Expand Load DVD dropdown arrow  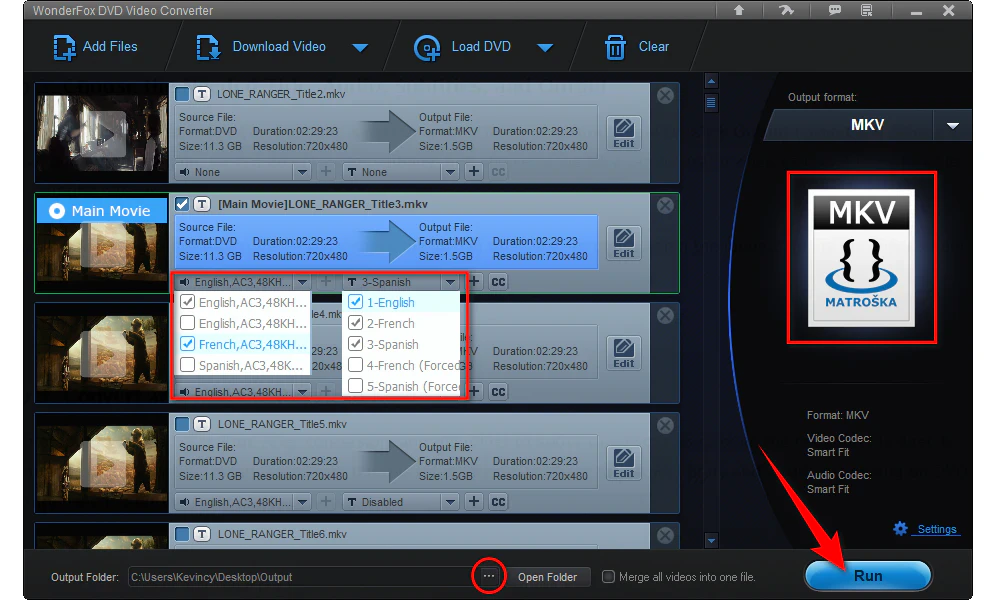click(545, 48)
